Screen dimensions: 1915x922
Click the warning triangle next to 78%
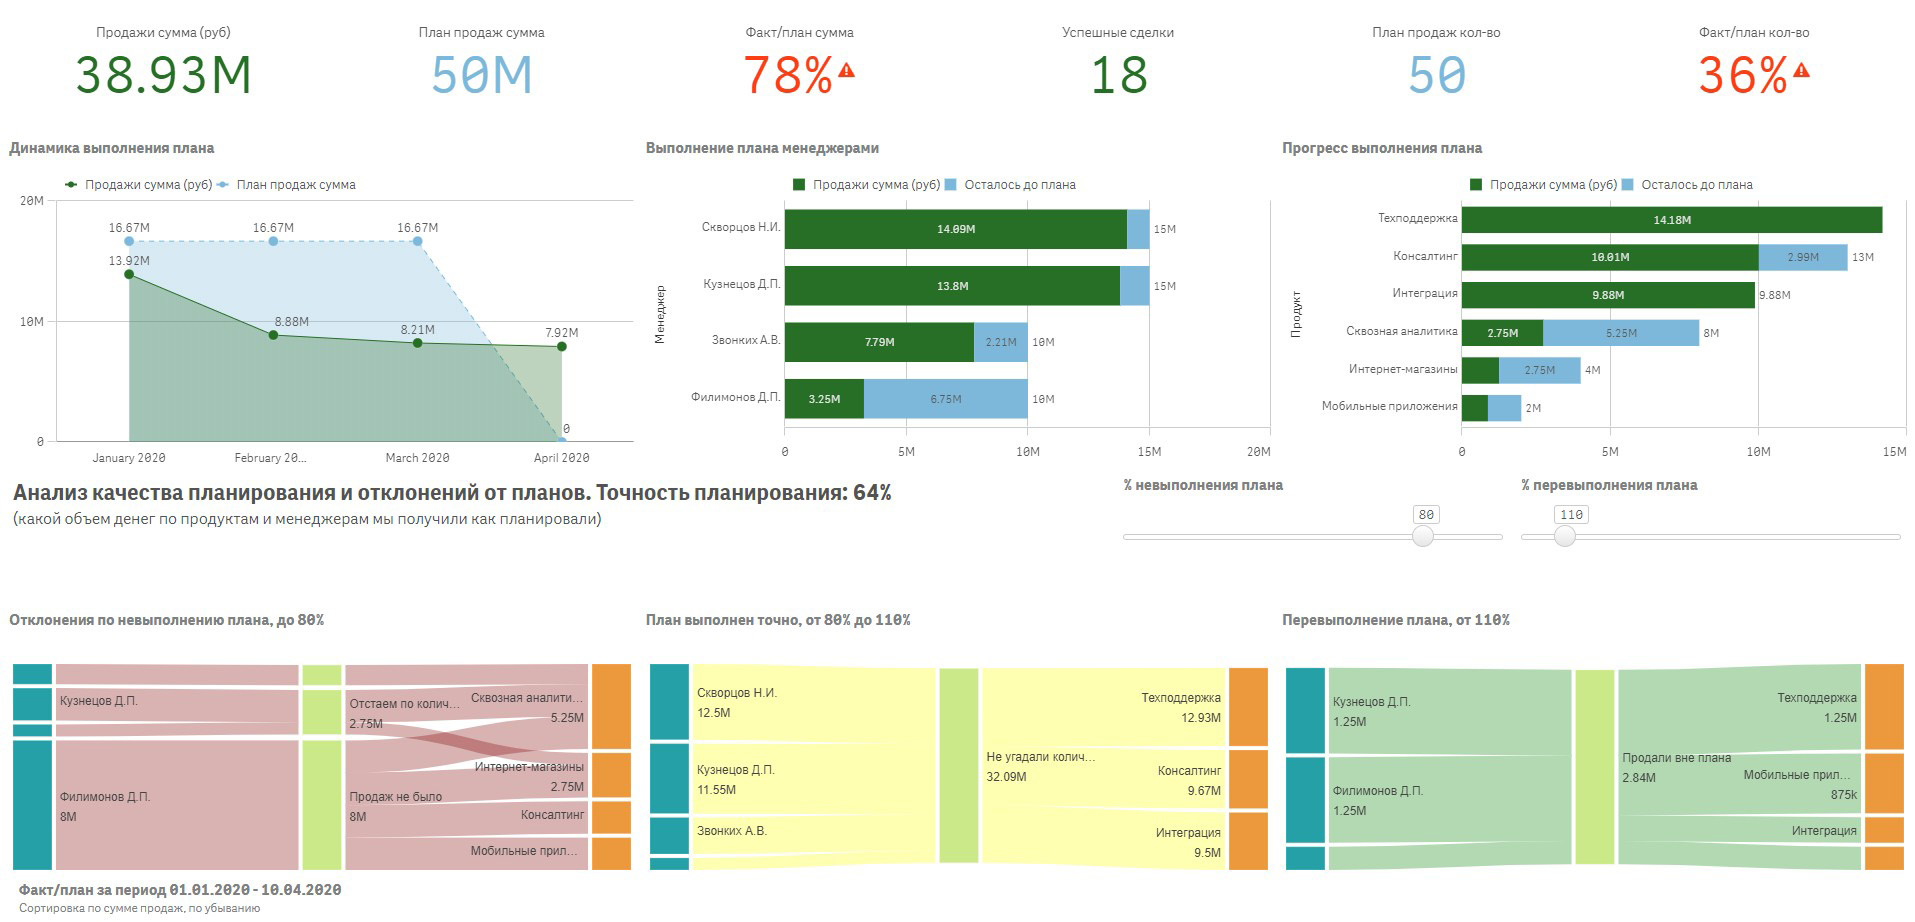[846, 70]
